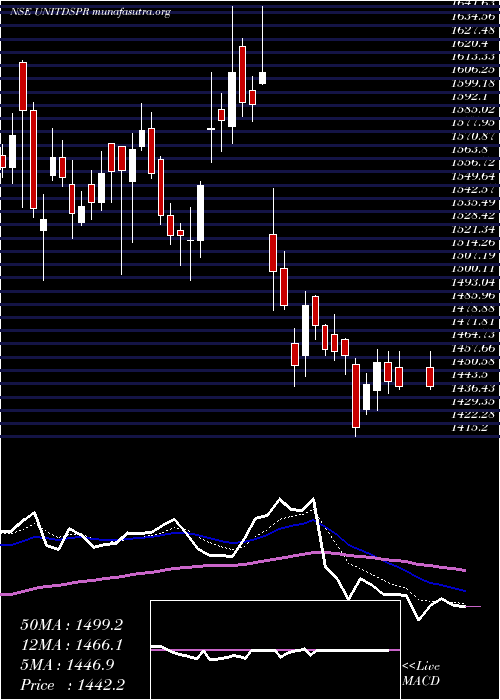Click the 1570.87 price axis label
The width and height of the screenshot is (500, 700).
click(x=474, y=136)
